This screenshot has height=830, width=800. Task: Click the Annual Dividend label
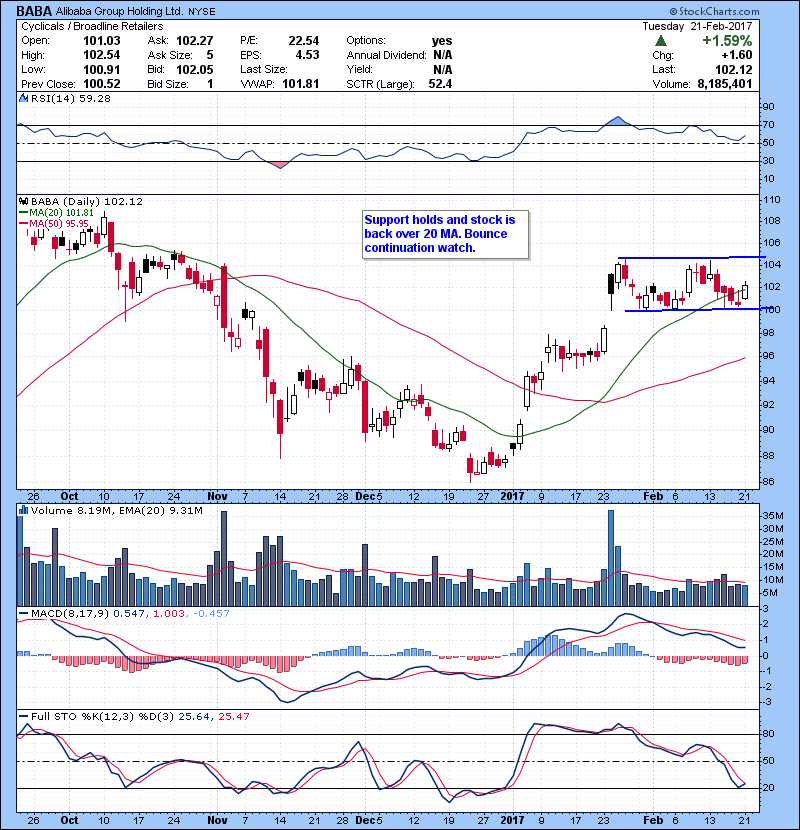[x=386, y=55]
